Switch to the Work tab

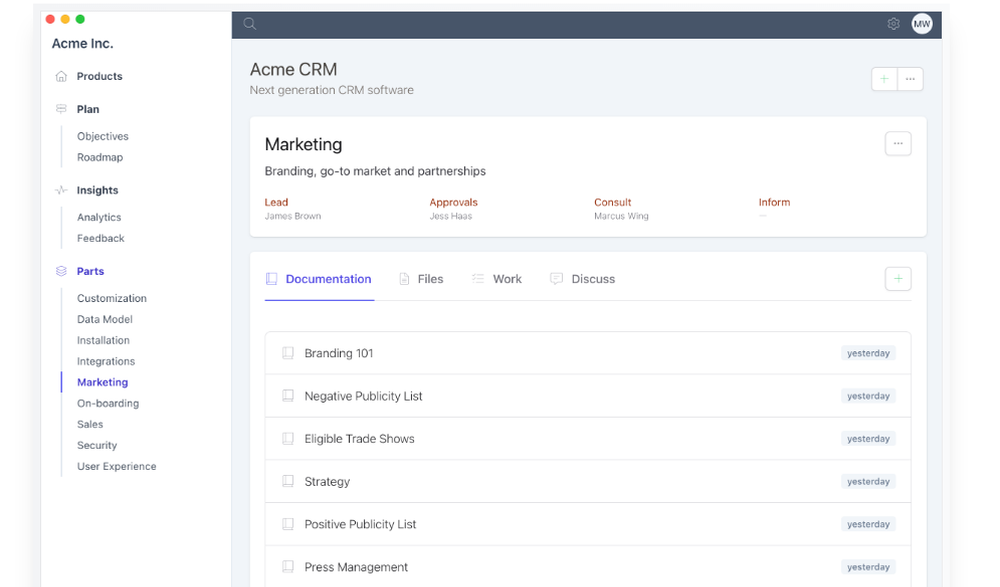pos(497,279)
